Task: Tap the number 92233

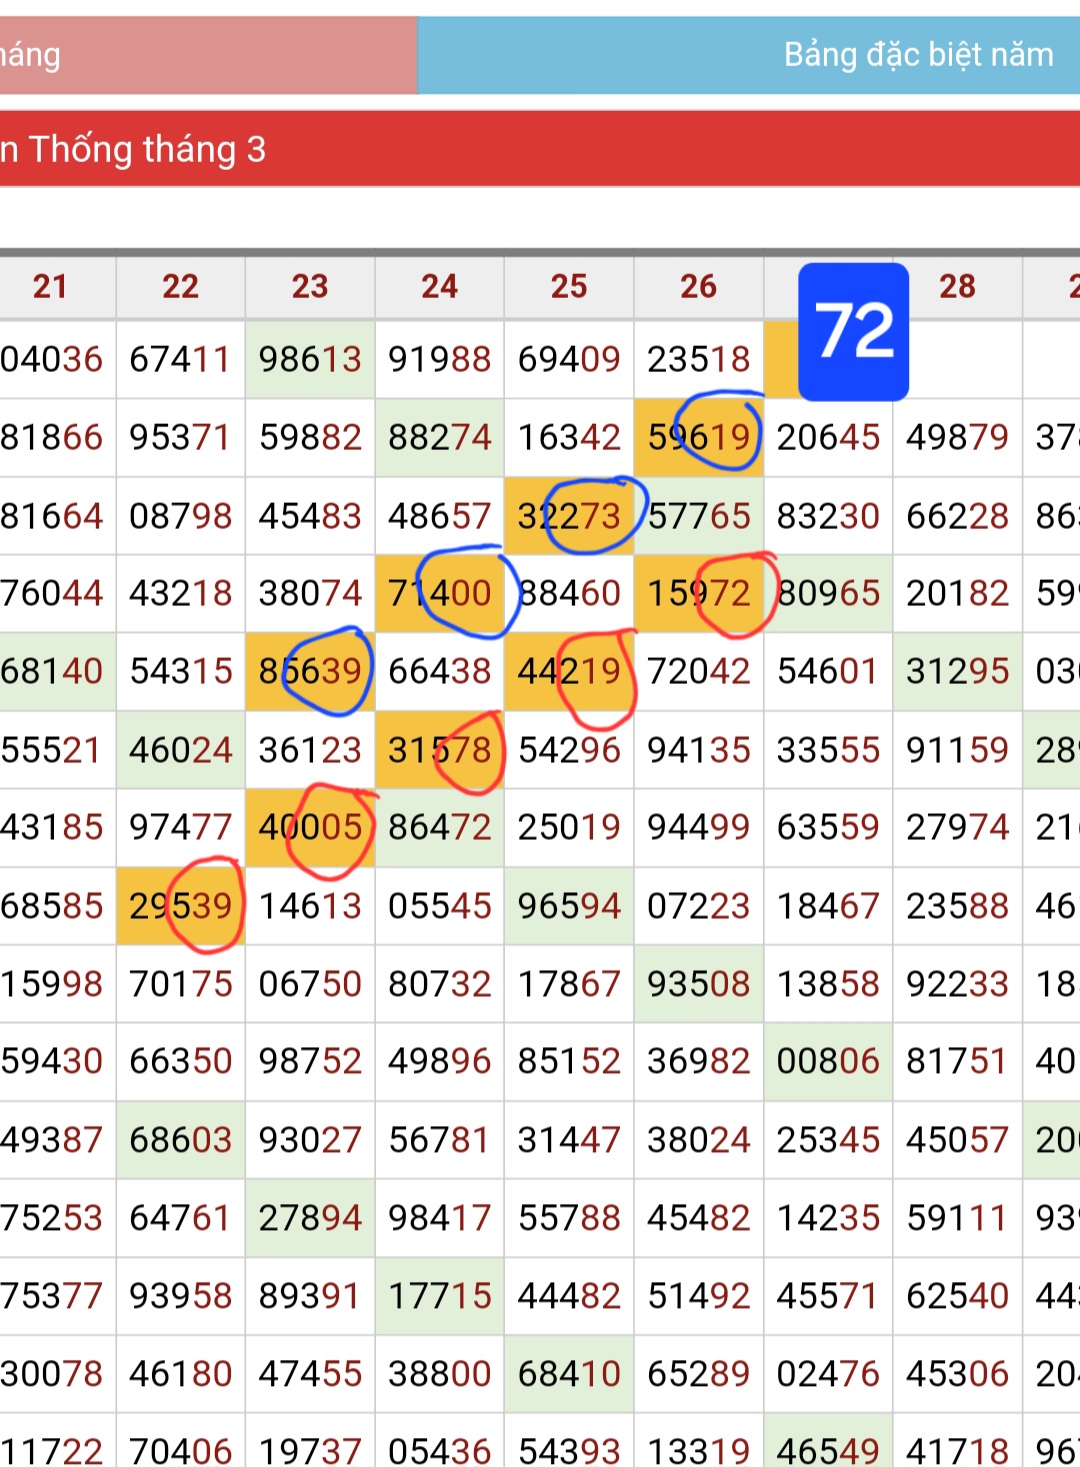Action: click(x=958, y=984)
